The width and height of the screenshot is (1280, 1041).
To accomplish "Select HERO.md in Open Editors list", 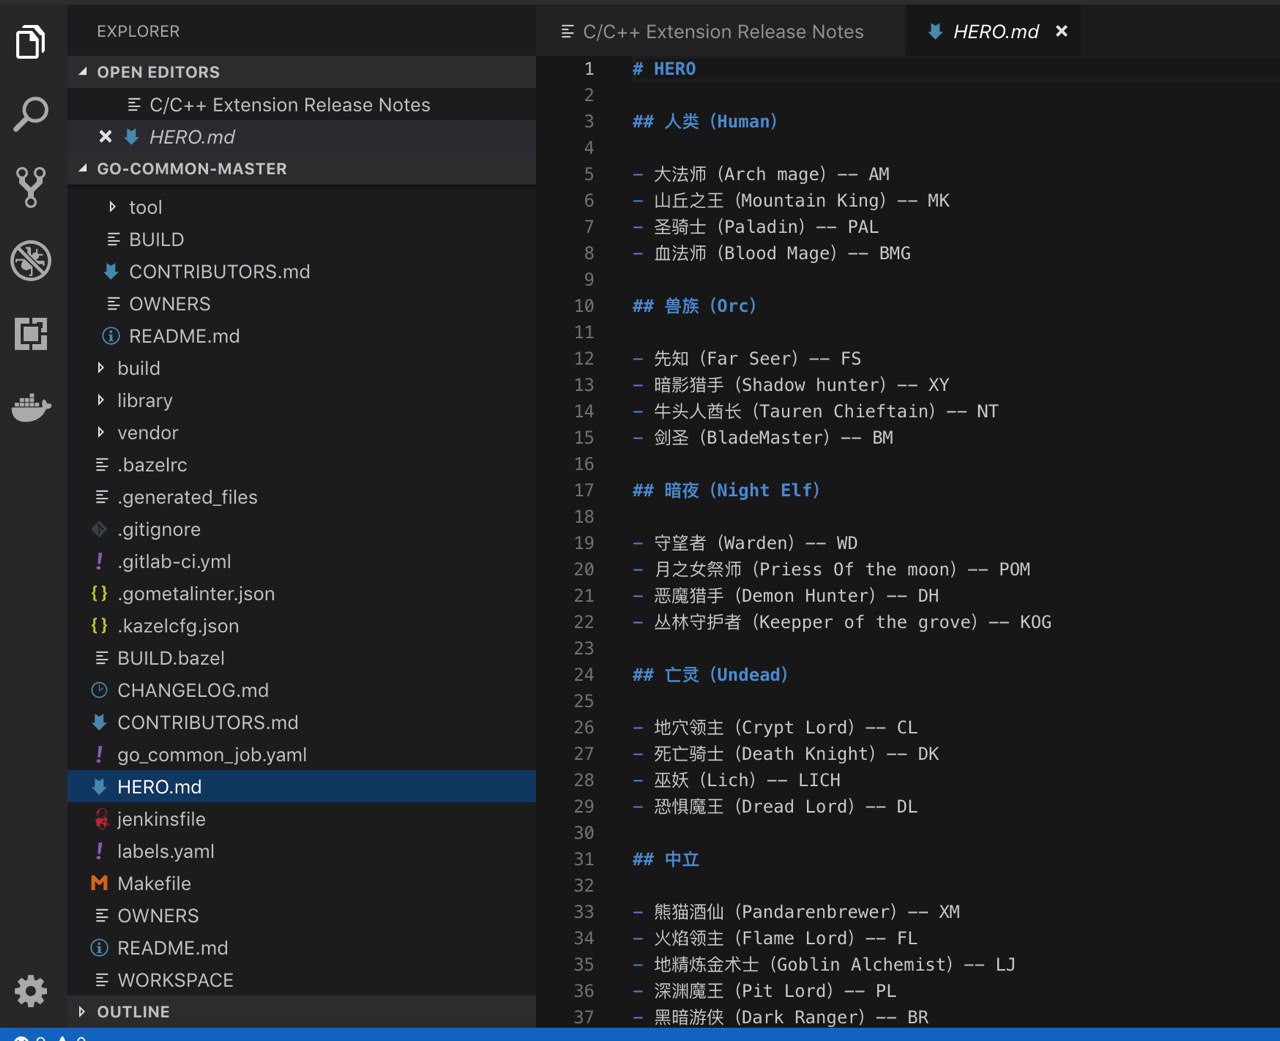I will (x=301, y=137).
